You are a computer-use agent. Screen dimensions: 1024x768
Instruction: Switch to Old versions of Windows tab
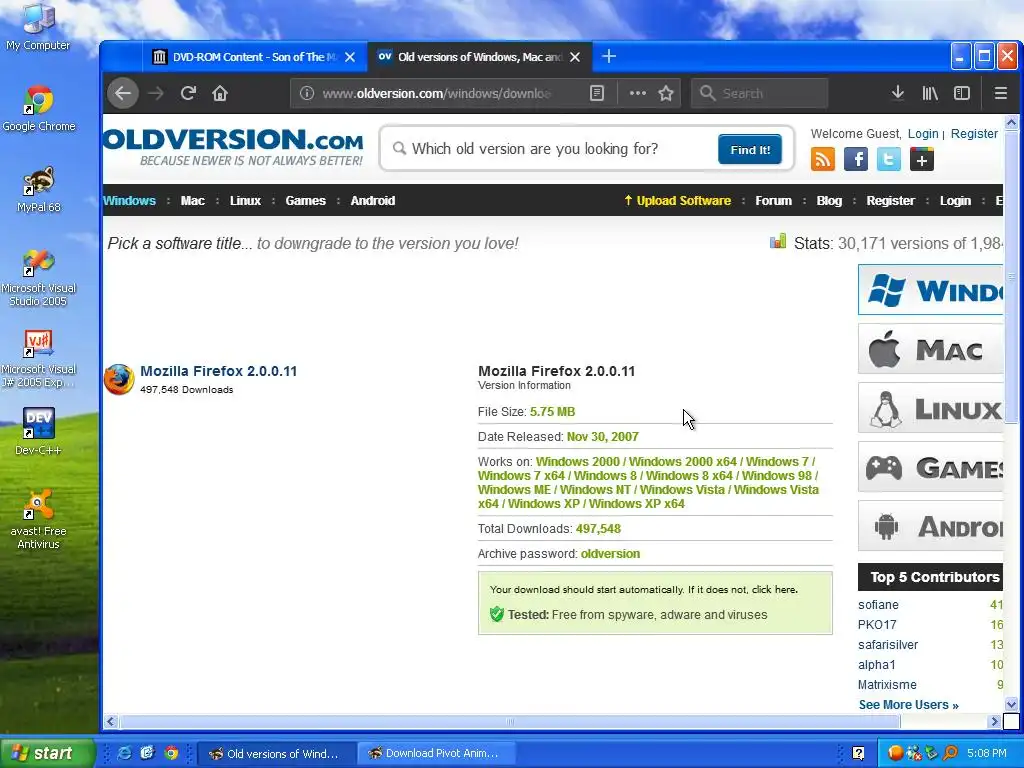coord(480,57)
